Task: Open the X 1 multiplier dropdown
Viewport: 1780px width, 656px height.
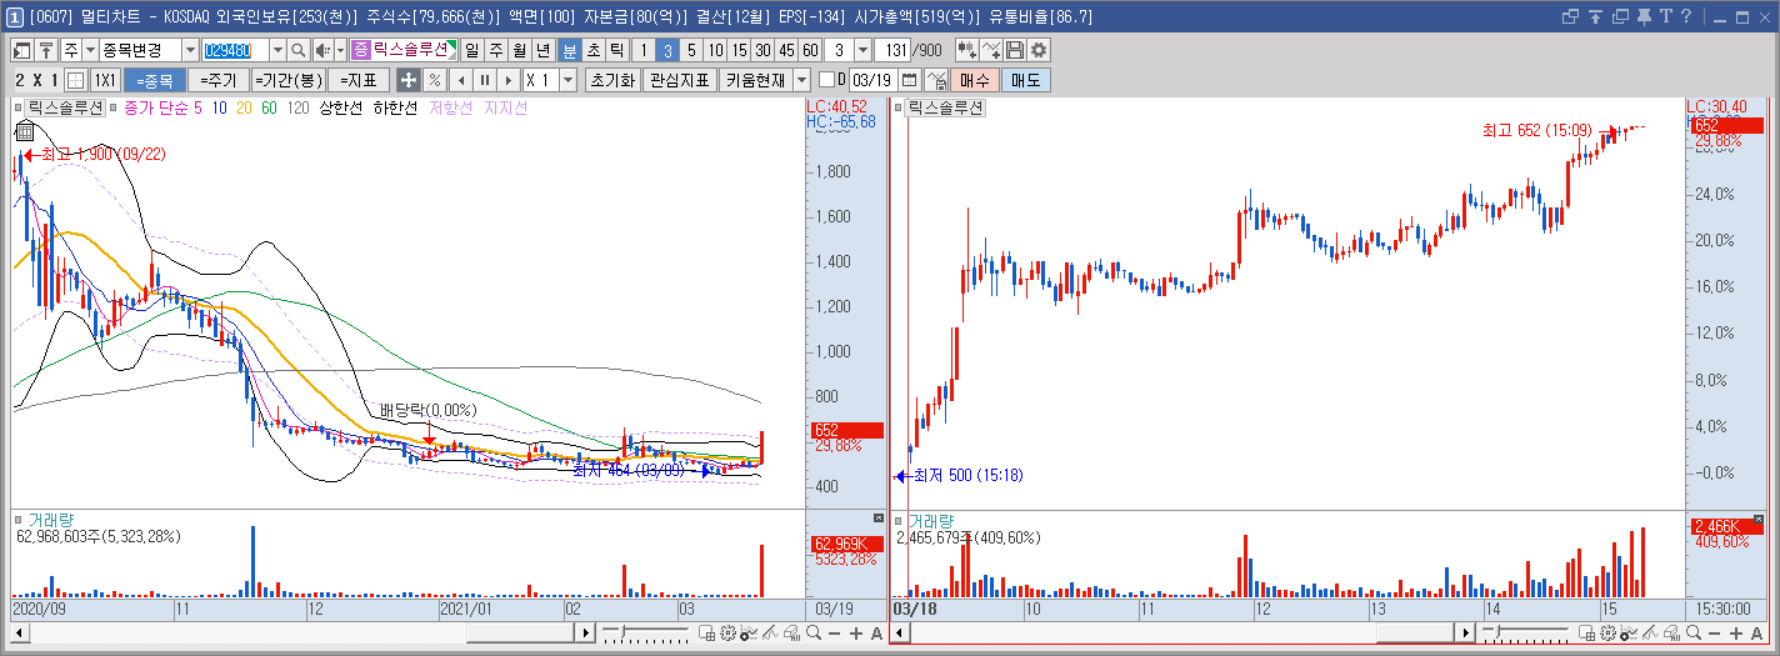Action: point(568,80)
